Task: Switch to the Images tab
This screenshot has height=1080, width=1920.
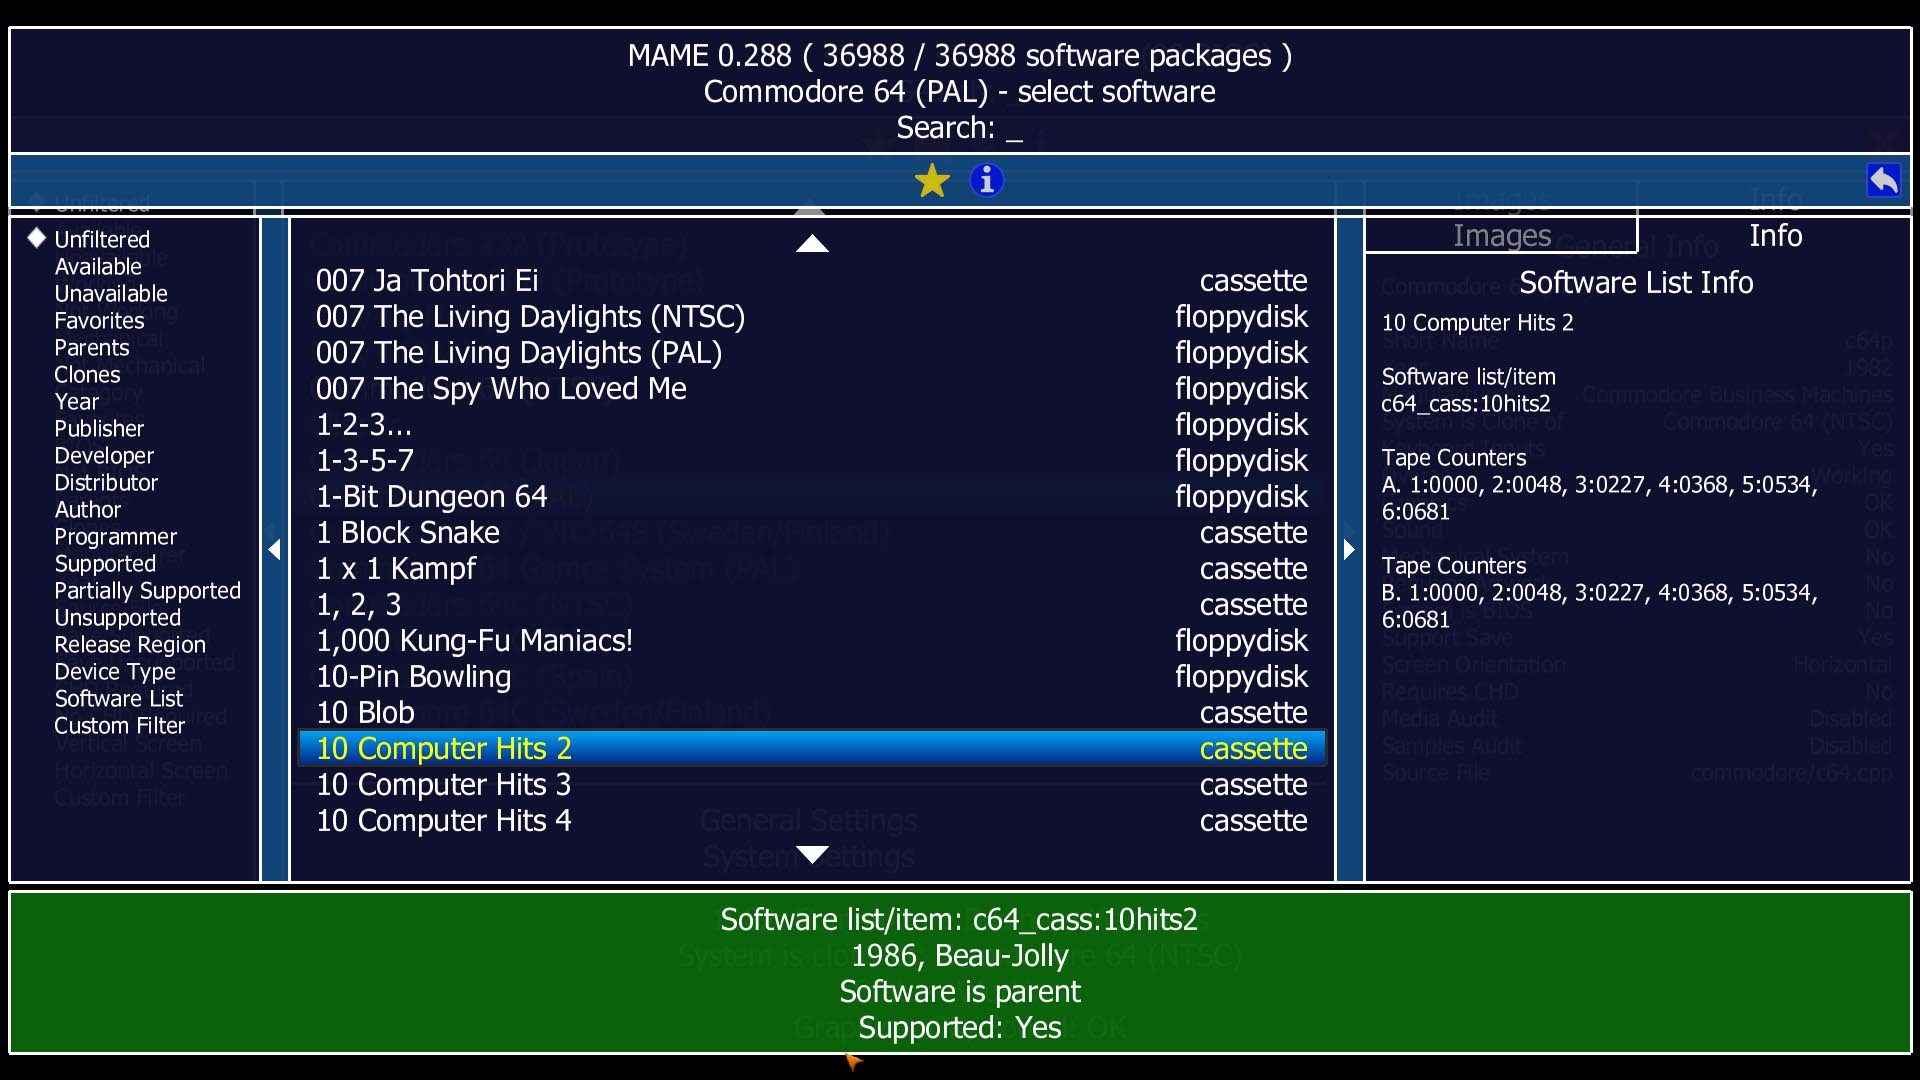Action: click(x=1502, y=235)
